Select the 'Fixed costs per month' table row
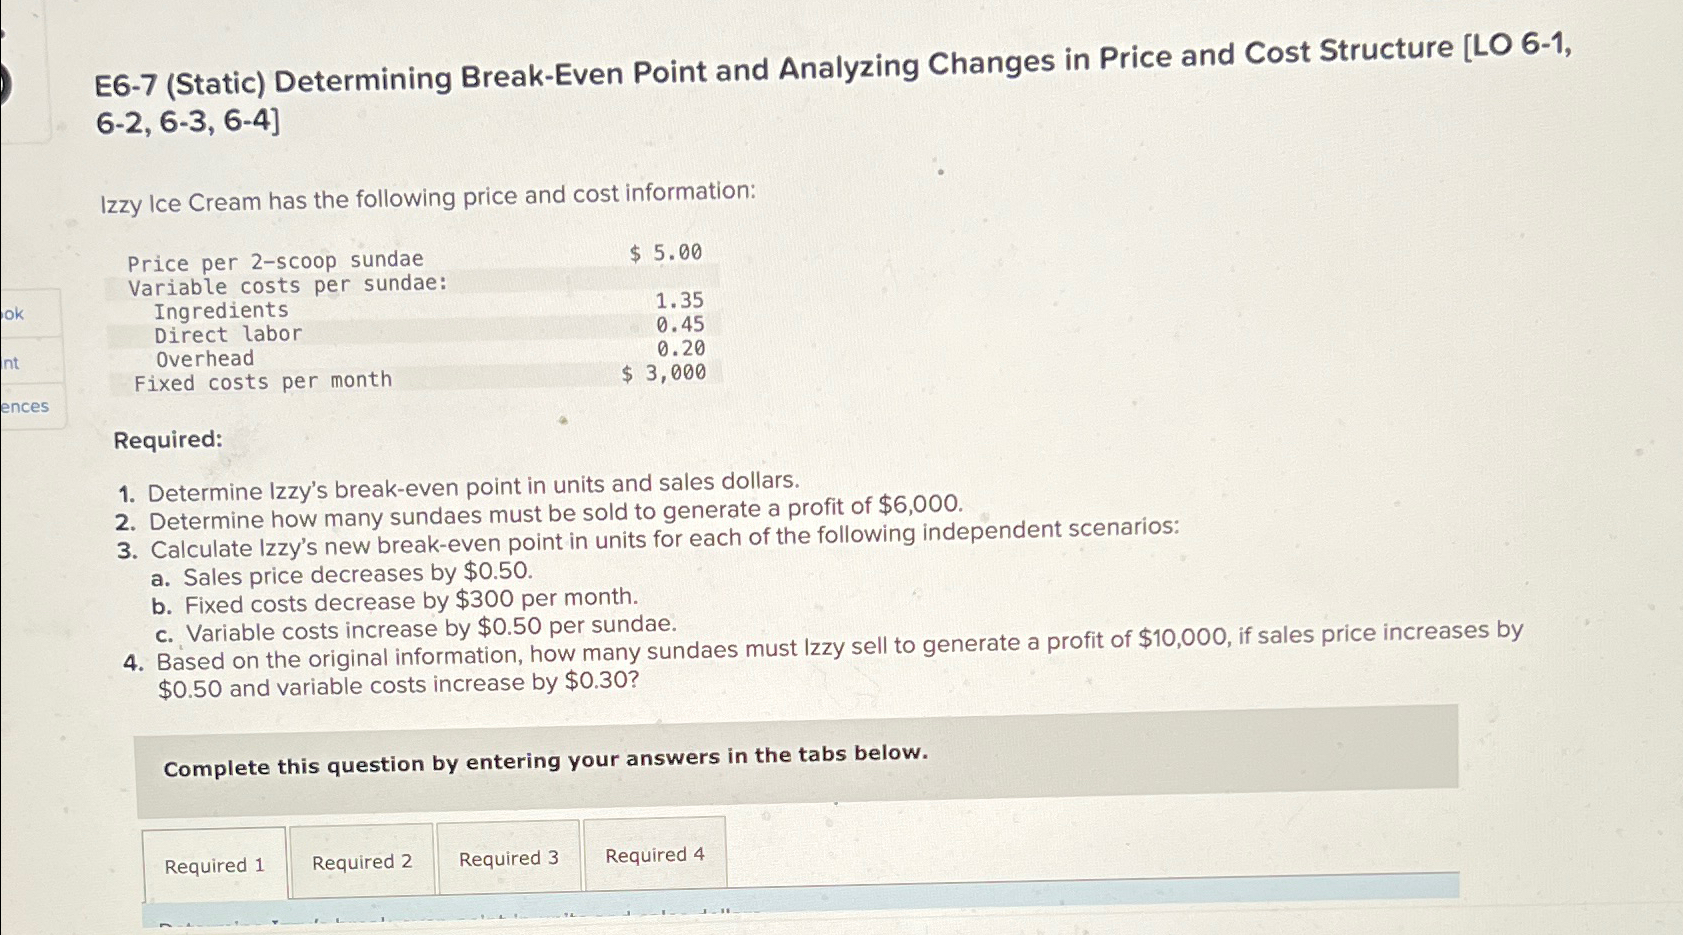The image size is (1683, 935). pyautogui.click(x=262, y=379)
